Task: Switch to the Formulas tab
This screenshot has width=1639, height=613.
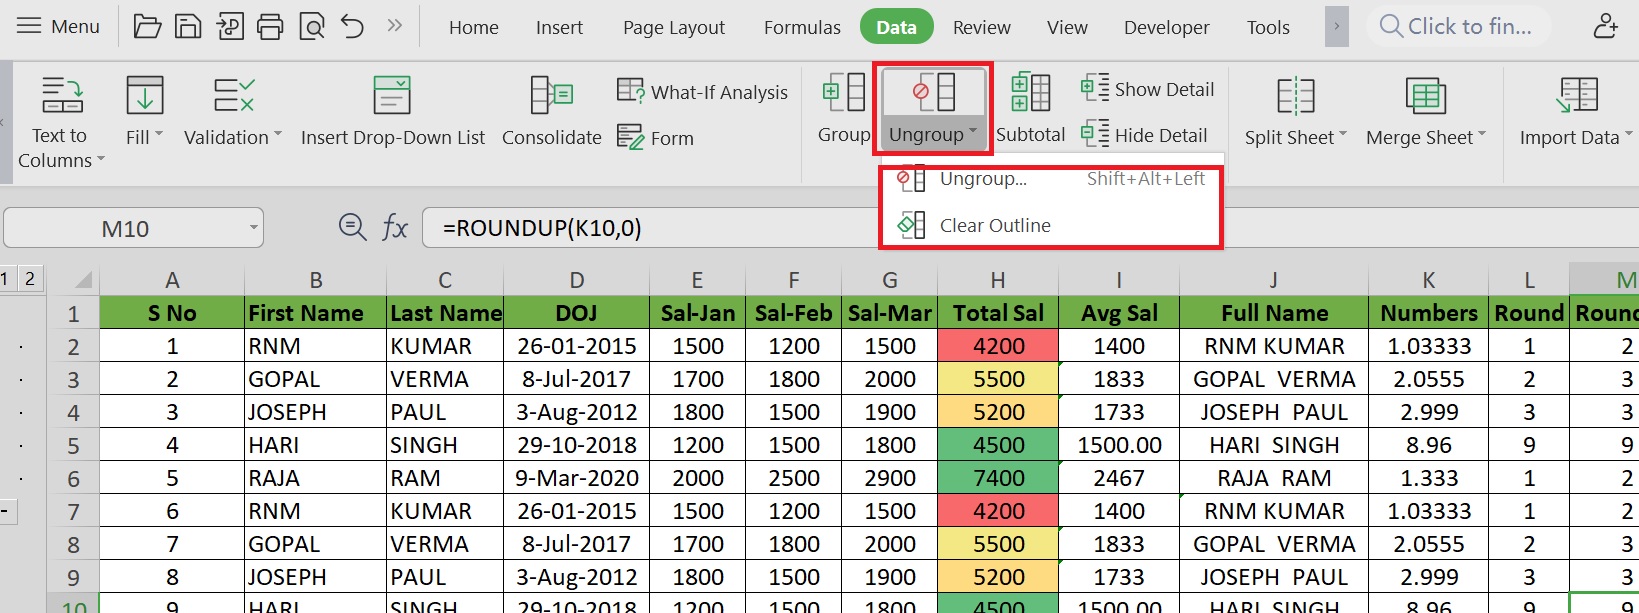Action: (x=802, y=27)
